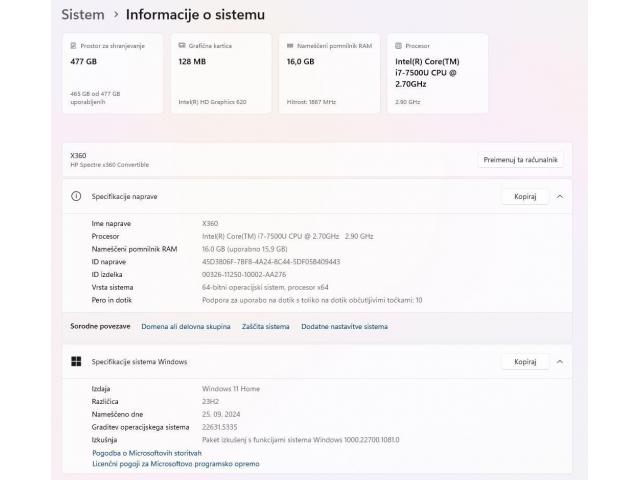Click the Windows logo beside Specifikacije sistema Windows
Viewport: 640px width, 480px height.
click(x=76, y=361)
